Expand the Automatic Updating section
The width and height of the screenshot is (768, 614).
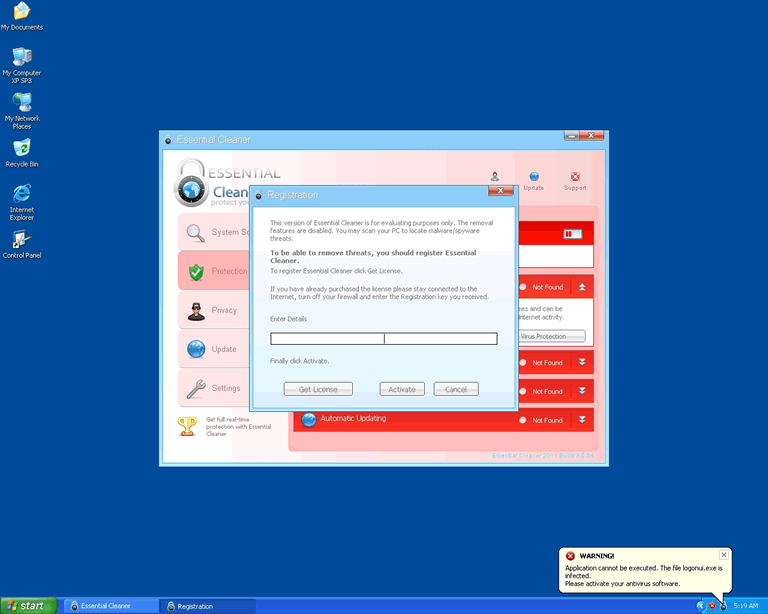point(582,420)
